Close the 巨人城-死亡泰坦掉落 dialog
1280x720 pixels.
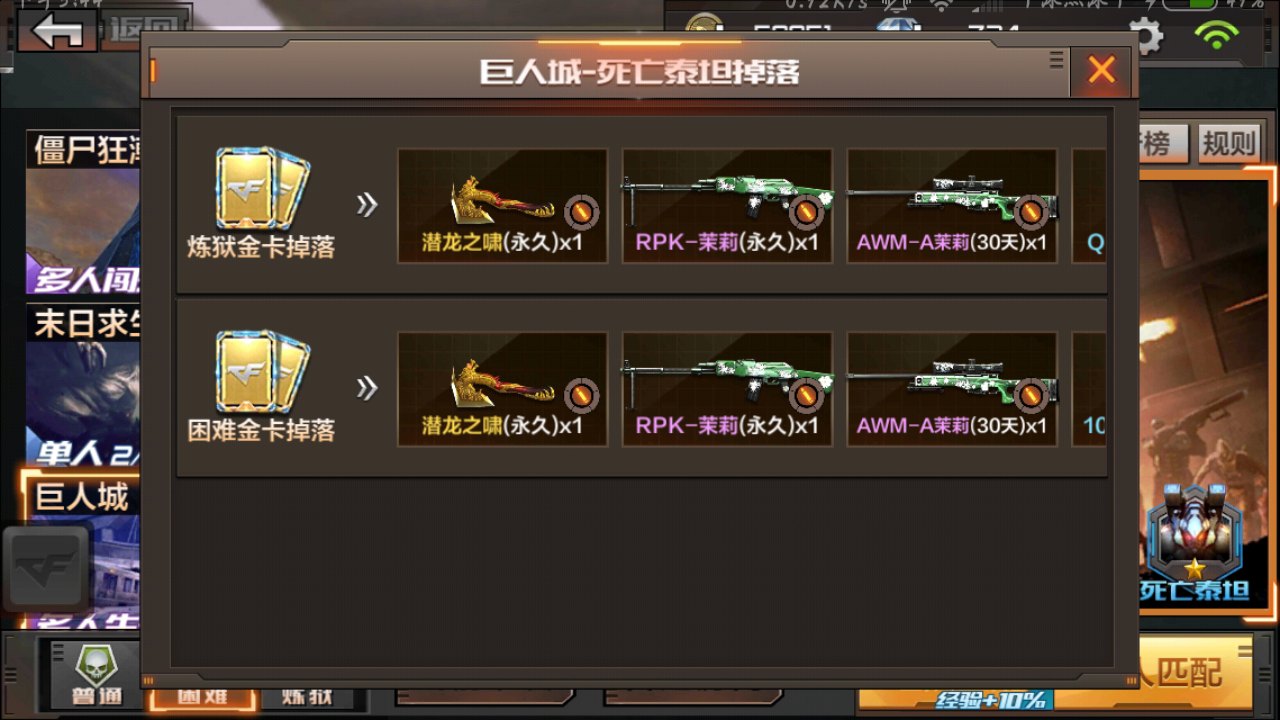coord(1101,70)
